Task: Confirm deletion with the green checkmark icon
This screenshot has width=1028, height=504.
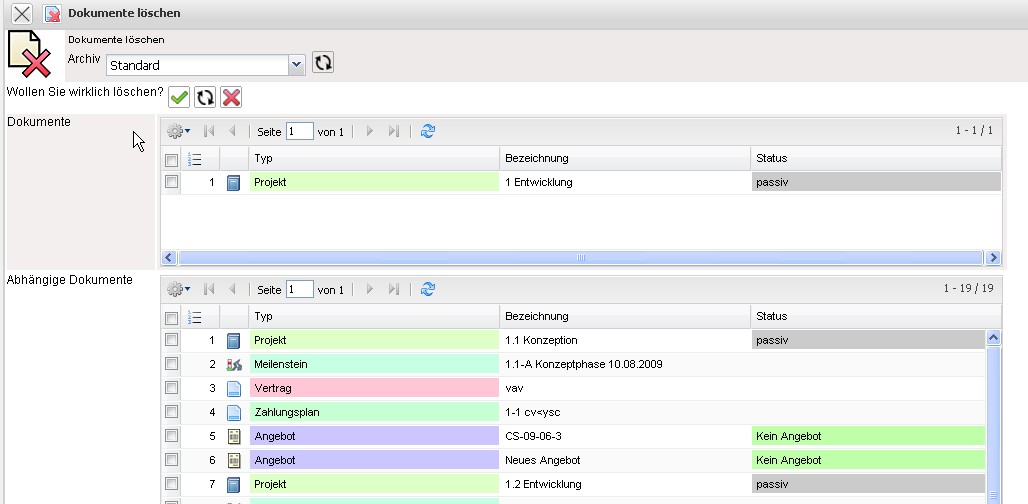Action: 179,97
